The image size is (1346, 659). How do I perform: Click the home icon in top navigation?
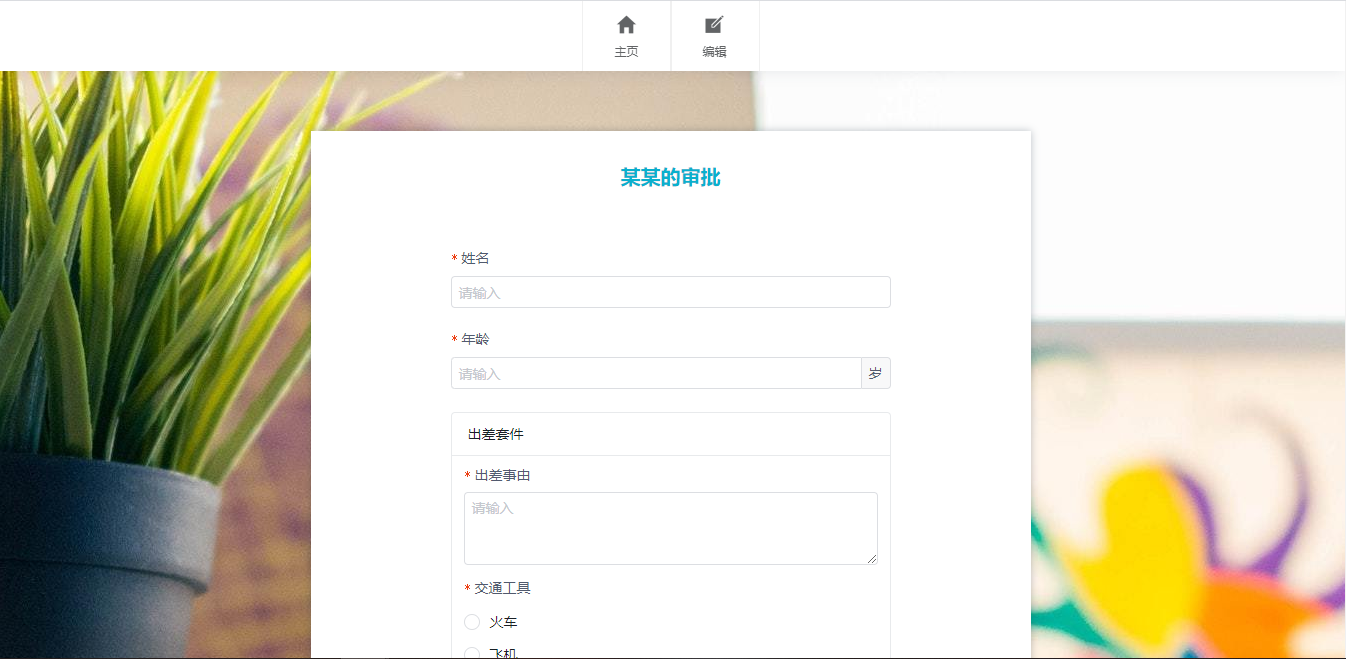[626, 25]
